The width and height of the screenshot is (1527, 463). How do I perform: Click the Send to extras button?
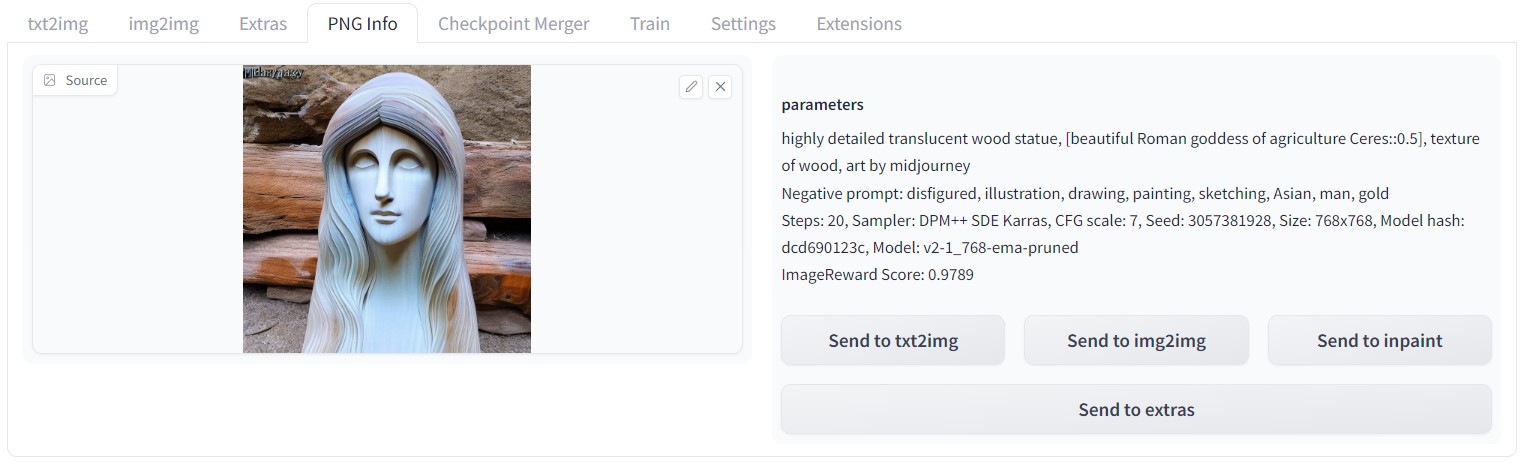pyautogui.click(x=1136, y=410)
